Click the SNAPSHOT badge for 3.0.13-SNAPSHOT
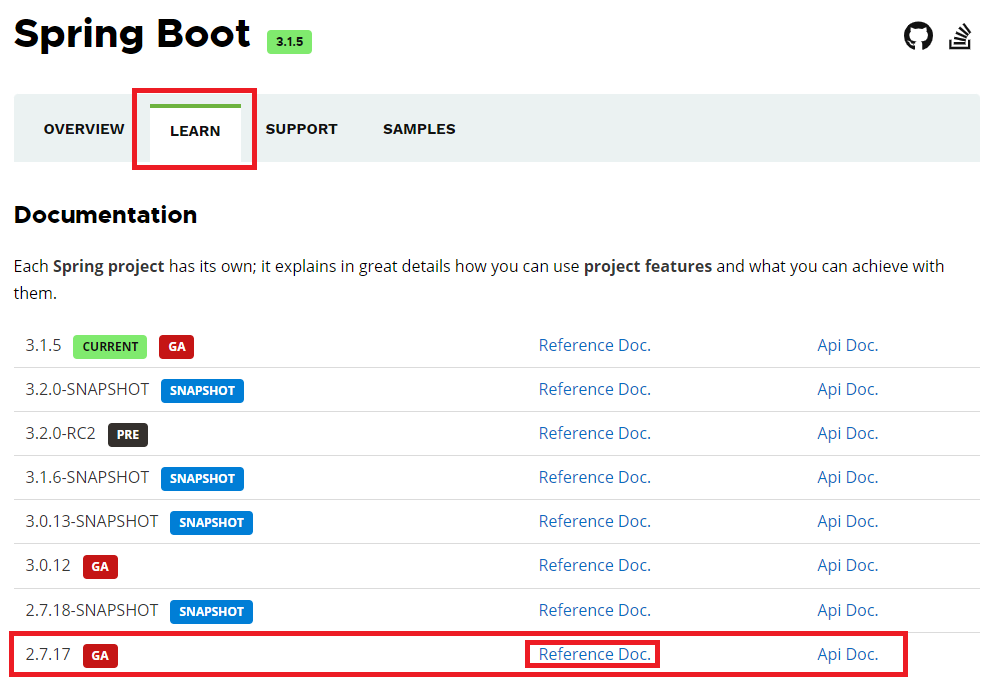The height and width of the screenshot is (681, 998). pyautogui.click(x=211, y=523)
